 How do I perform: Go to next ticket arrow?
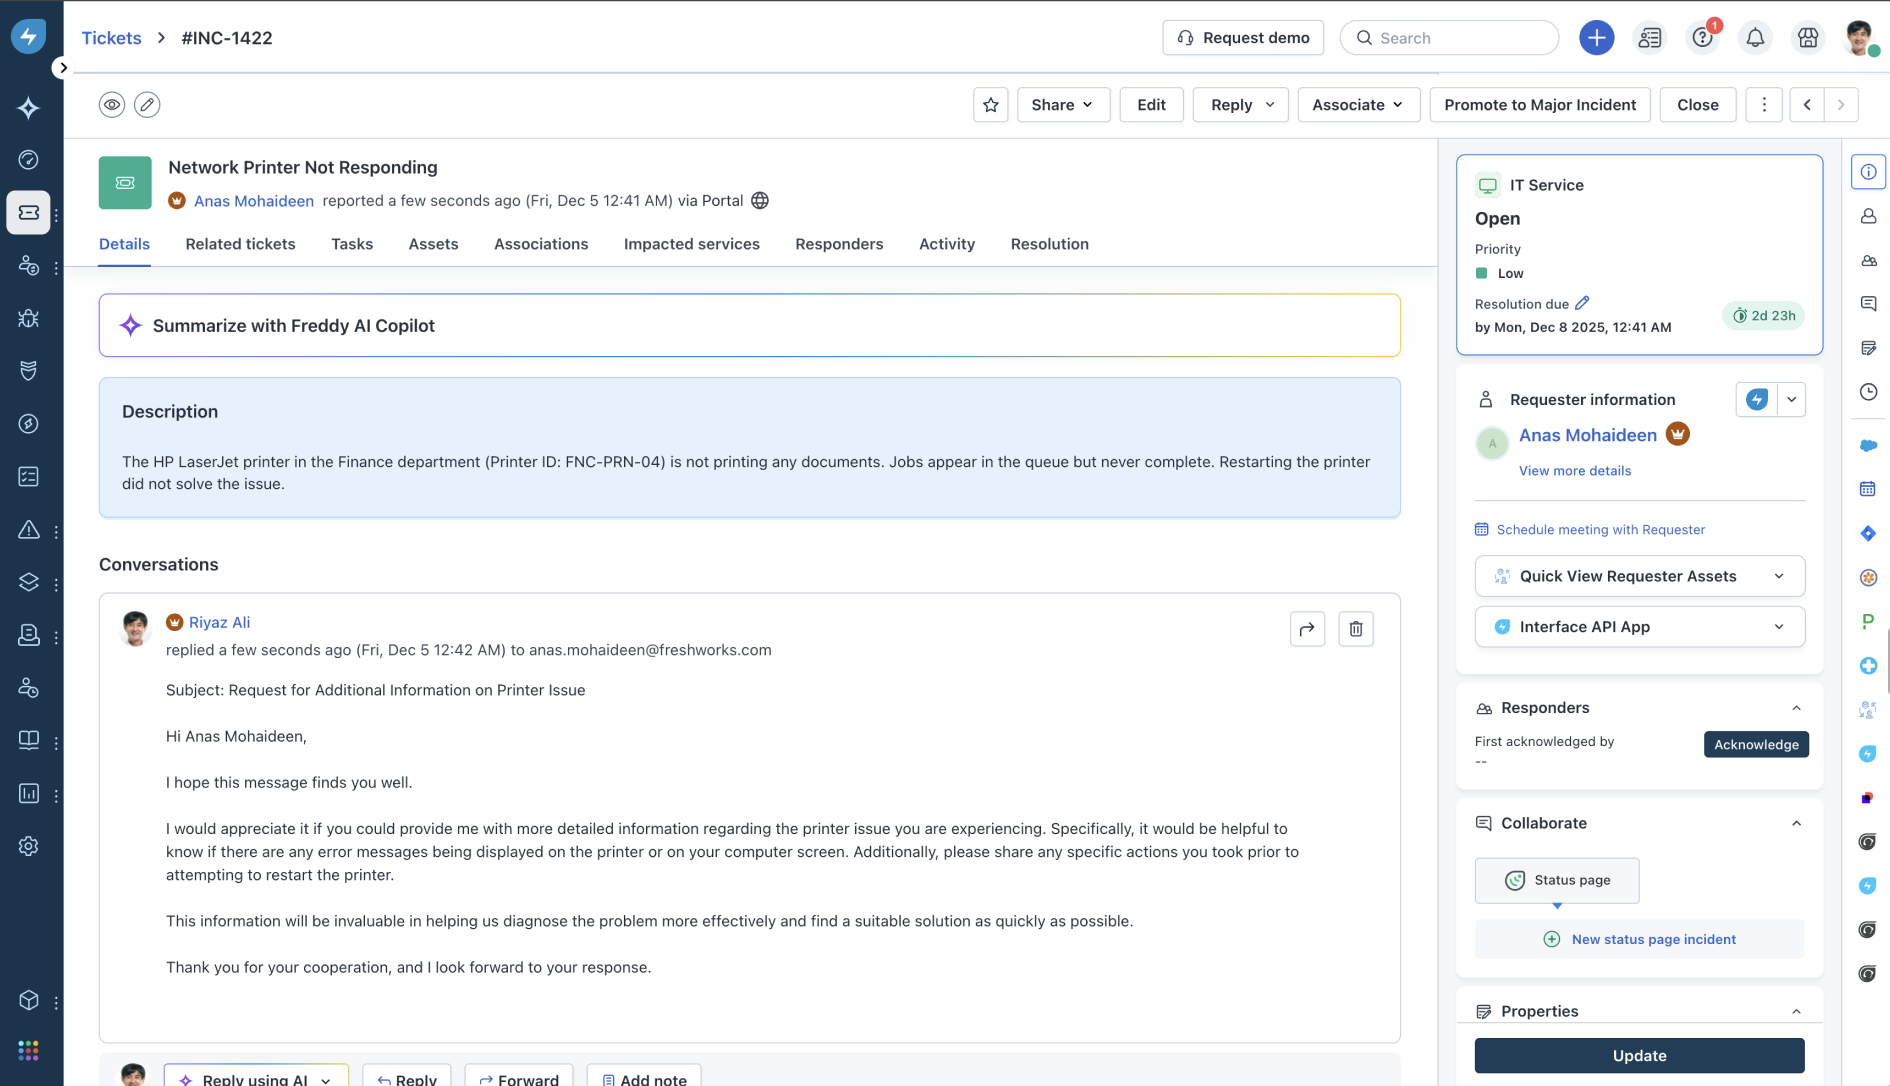[x=1840, y=104]
